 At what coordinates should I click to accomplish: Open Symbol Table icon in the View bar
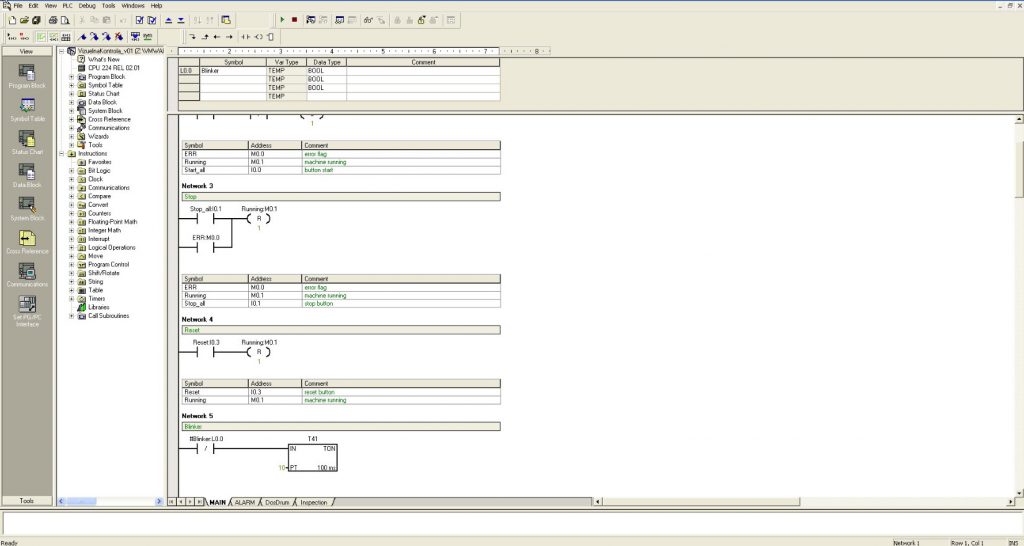tap(27, 107)
